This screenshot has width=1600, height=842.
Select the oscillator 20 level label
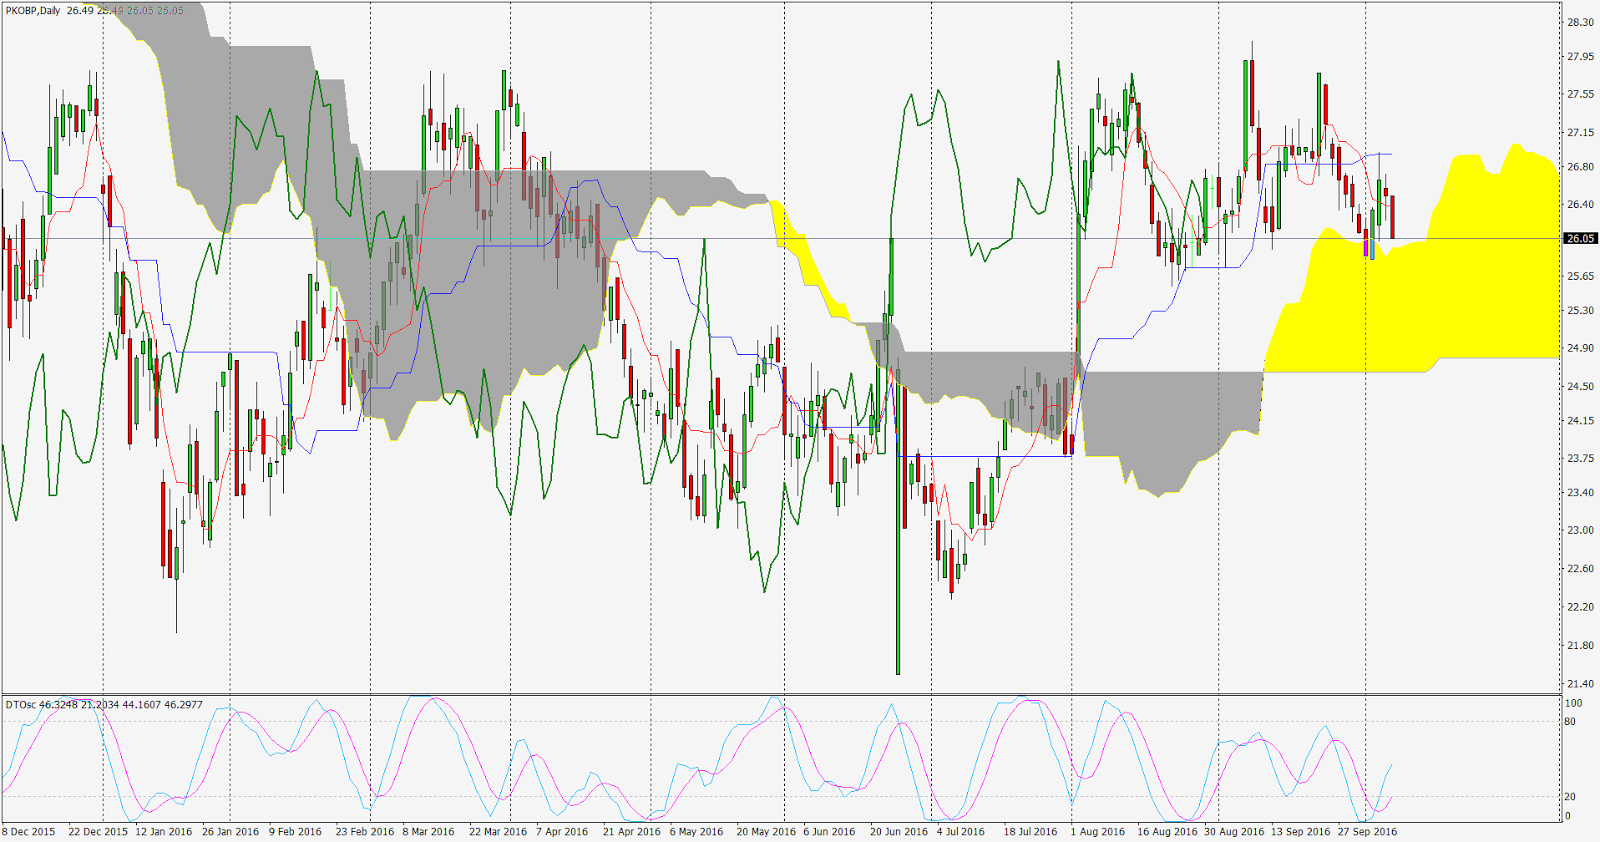point(1570,797)
